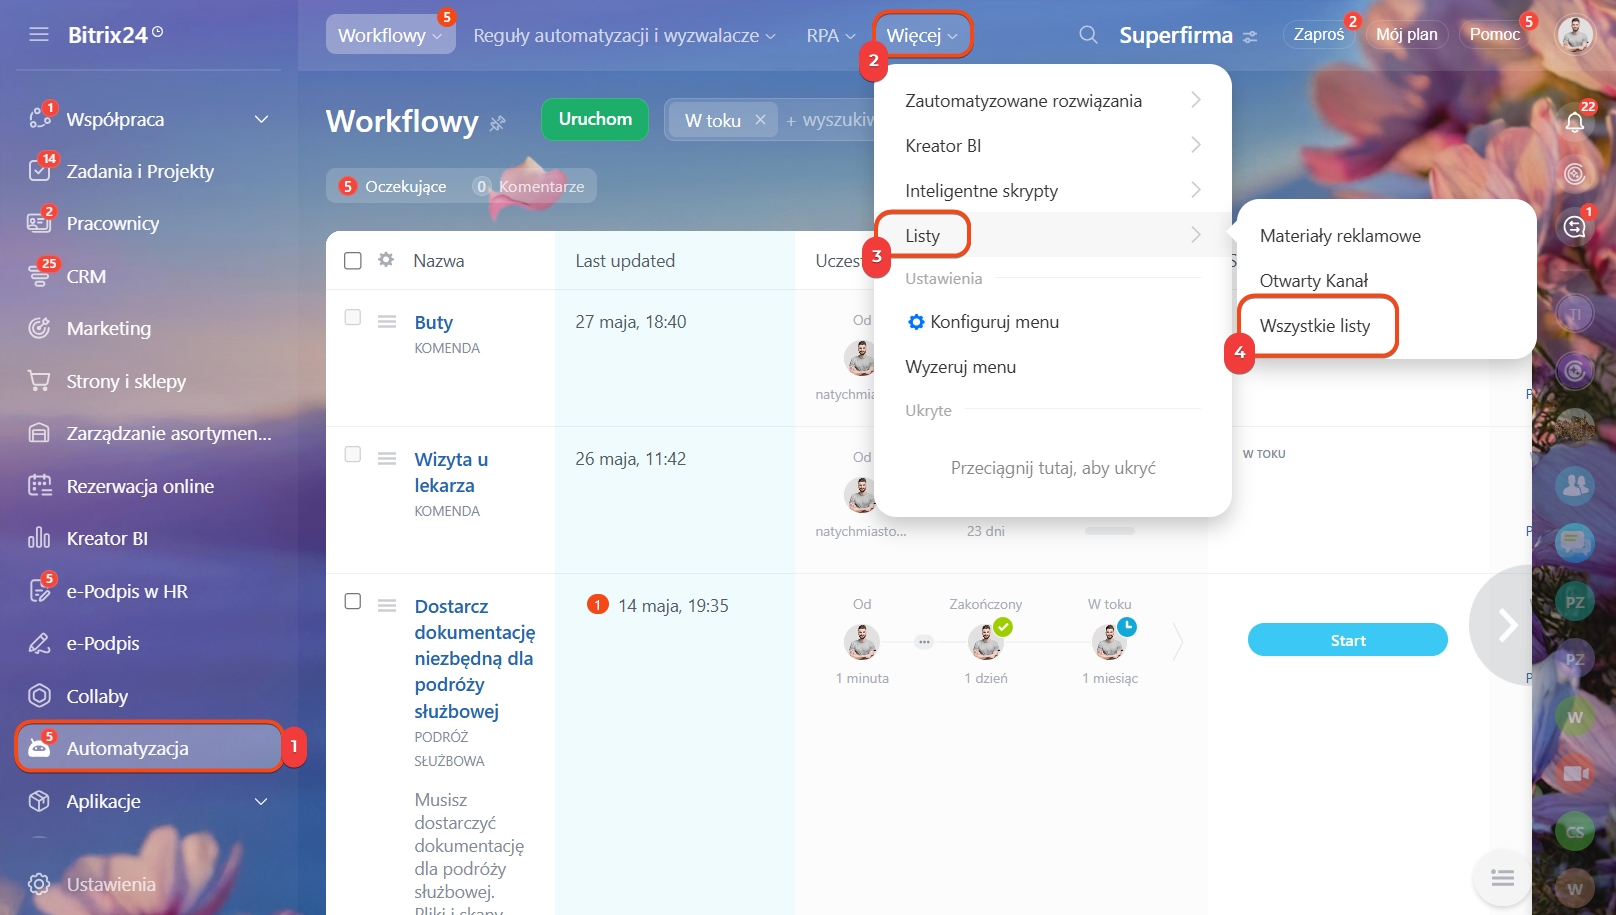
Task: Click the row actions menu icon for Buty
Action: (x=387, y=321)
